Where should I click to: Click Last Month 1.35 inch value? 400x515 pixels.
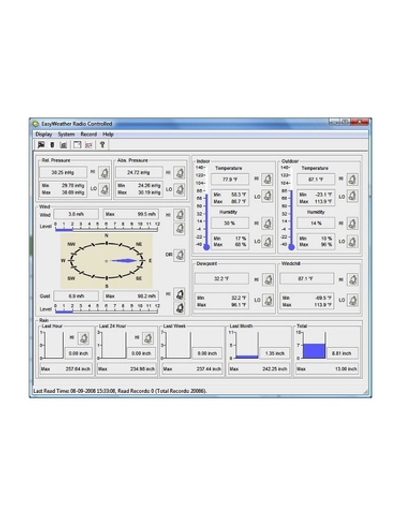pos(275,353)
